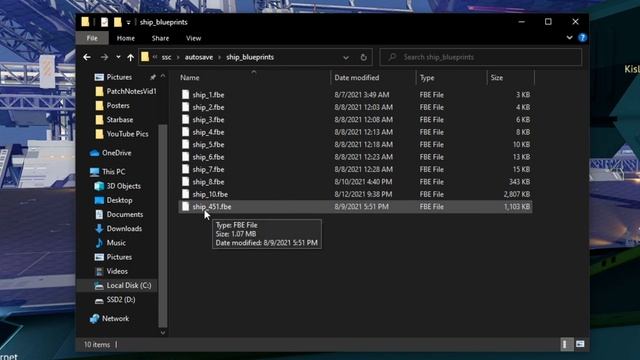Open the YouTube Pics folder in sidebar
The image size is (640, 360).
(x=127, y=134)
